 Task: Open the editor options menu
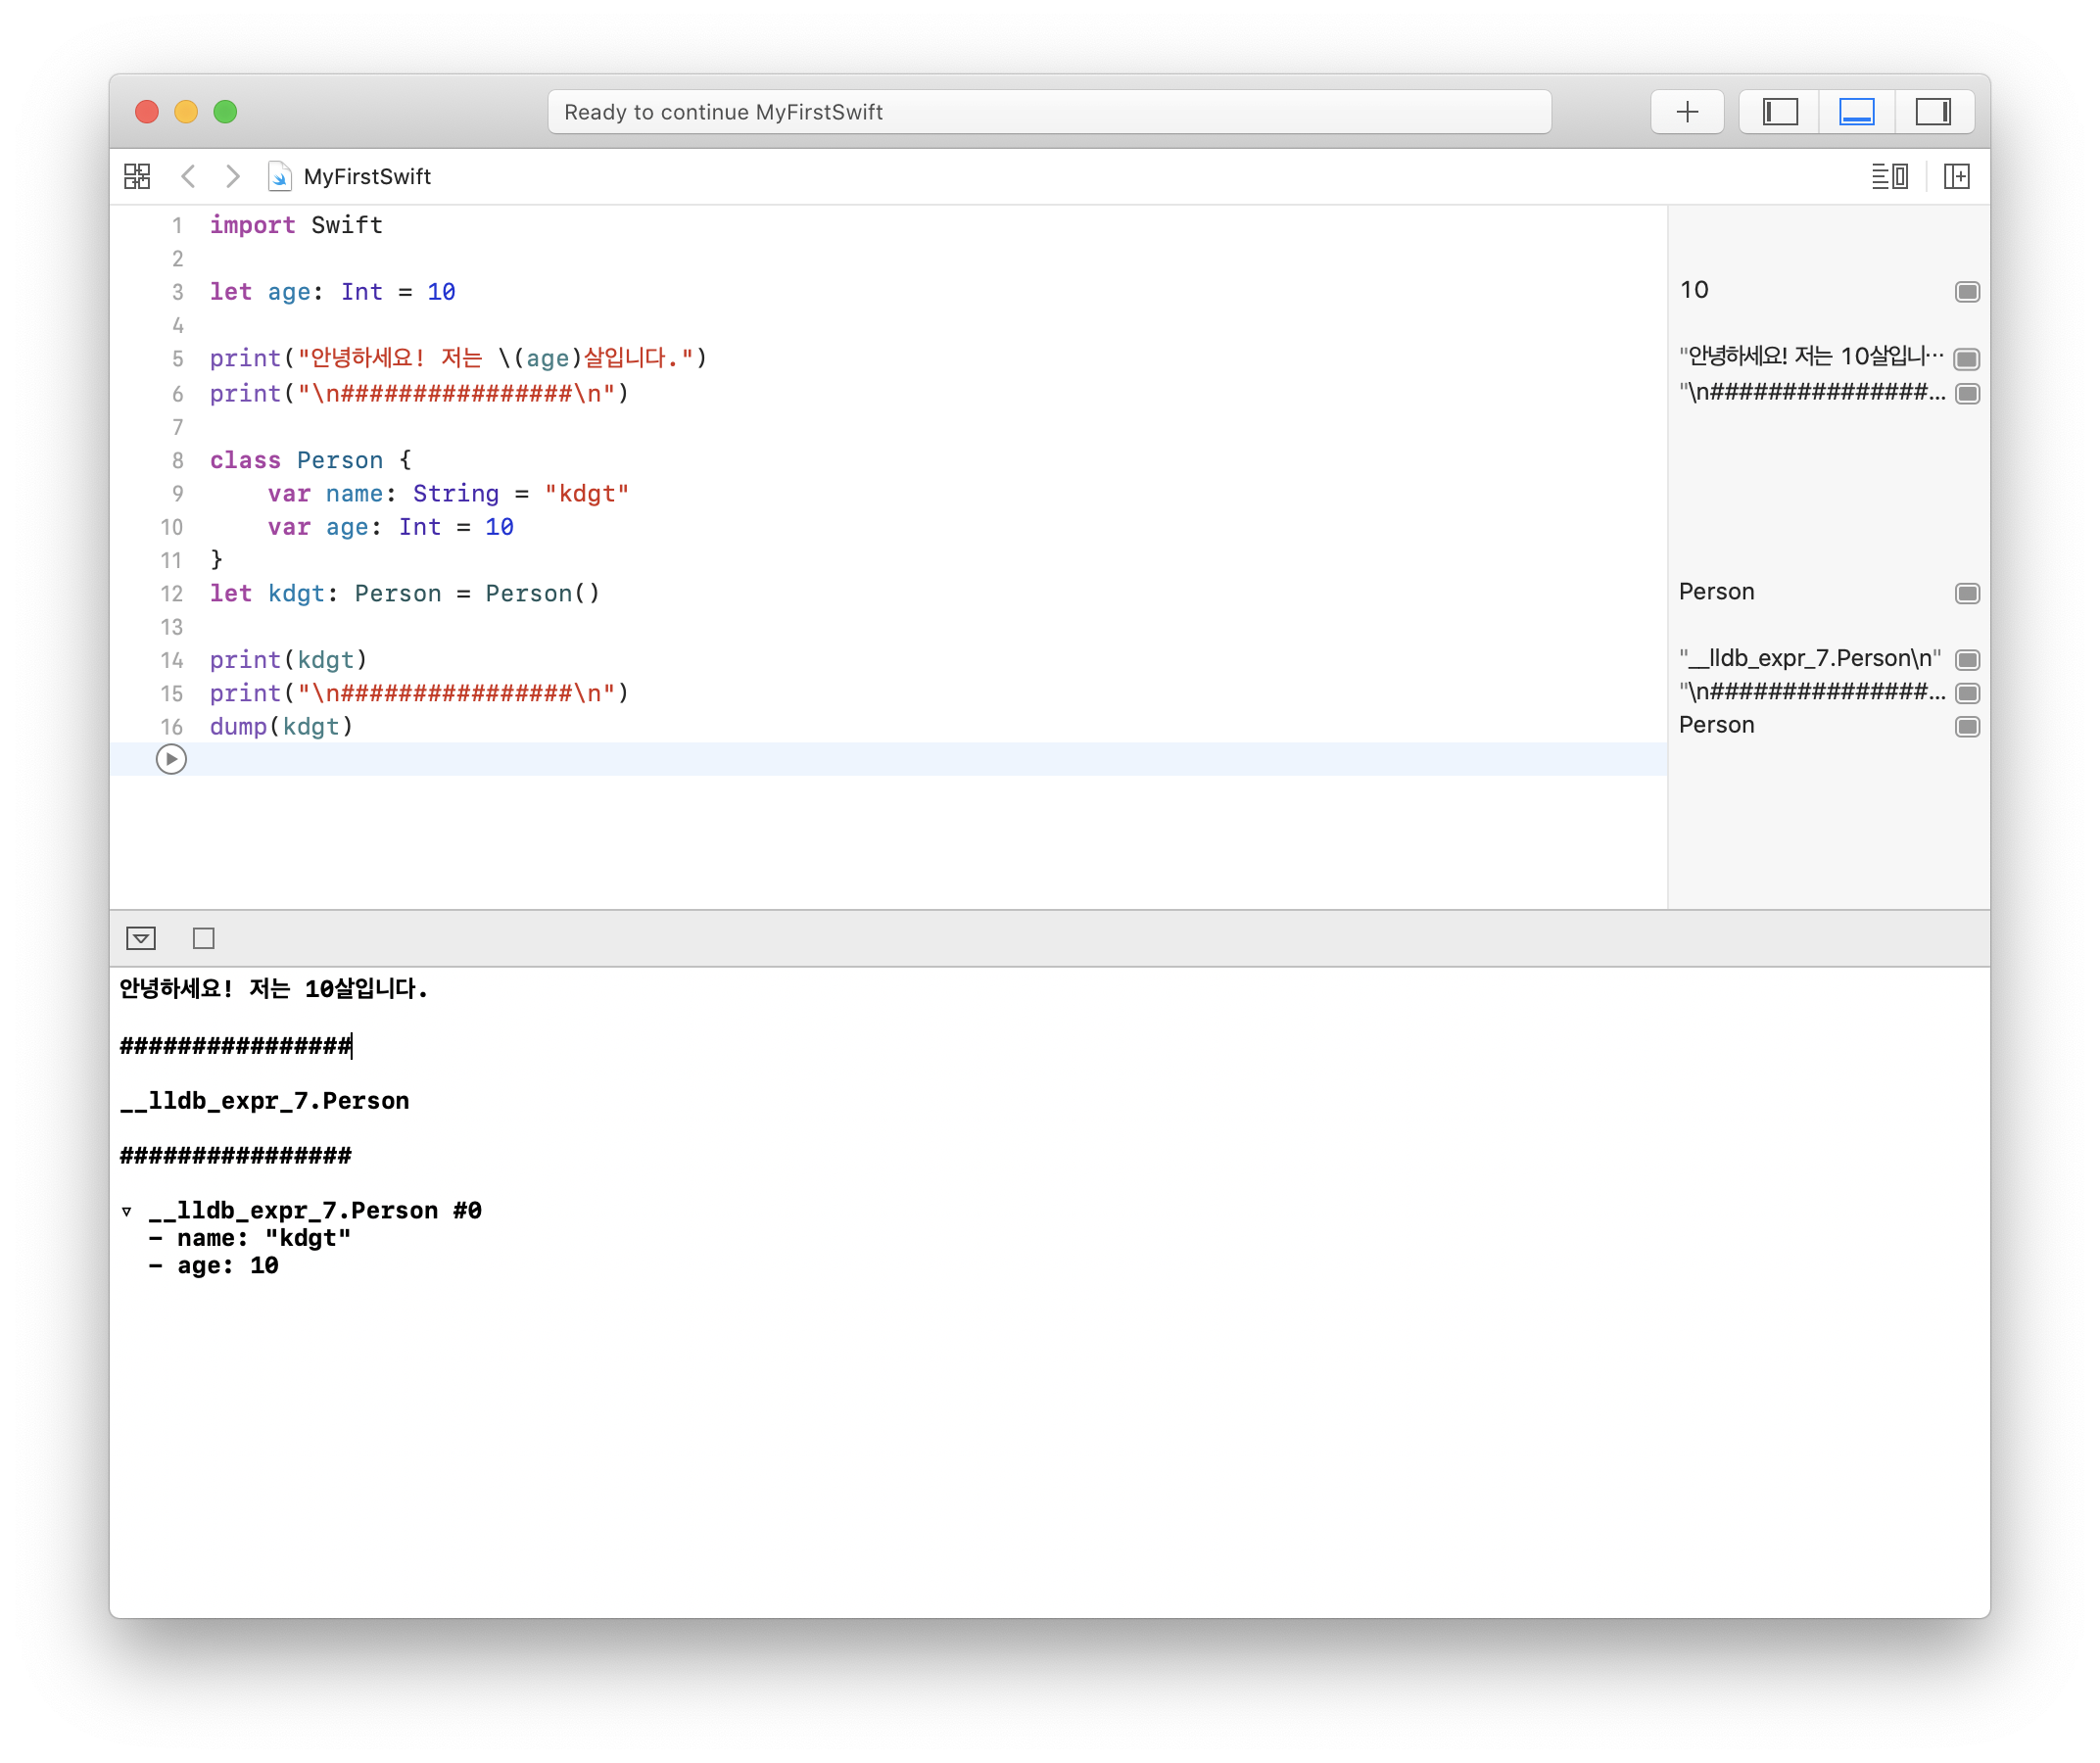[1889, 177]
